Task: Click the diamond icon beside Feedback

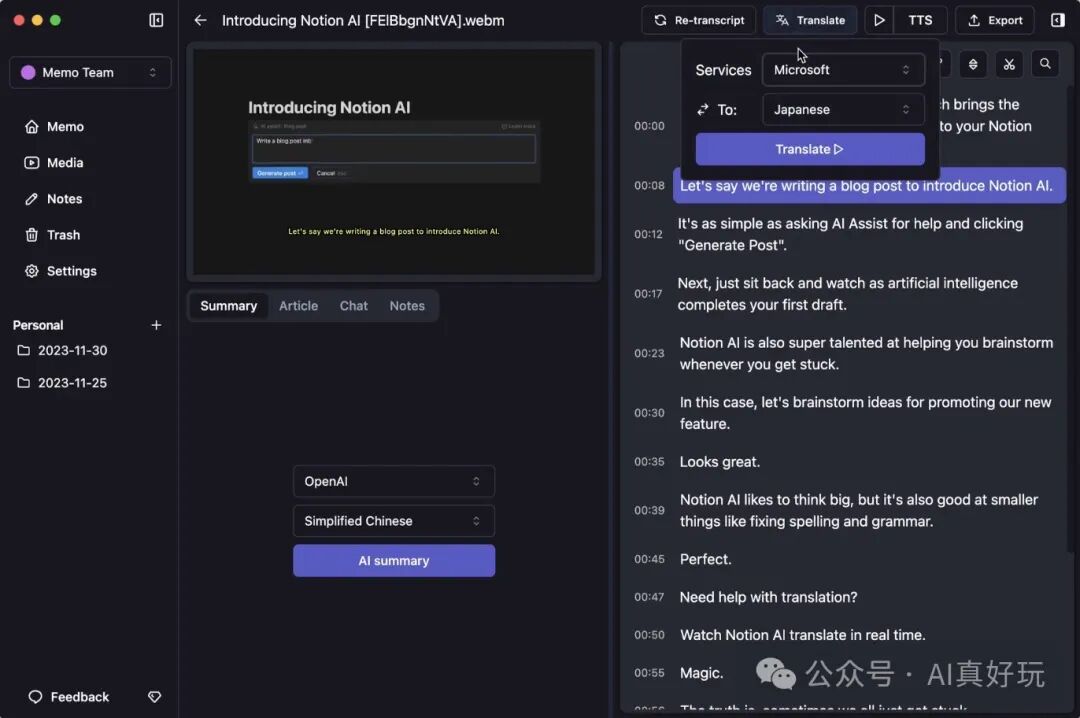Action: point(154,697)
